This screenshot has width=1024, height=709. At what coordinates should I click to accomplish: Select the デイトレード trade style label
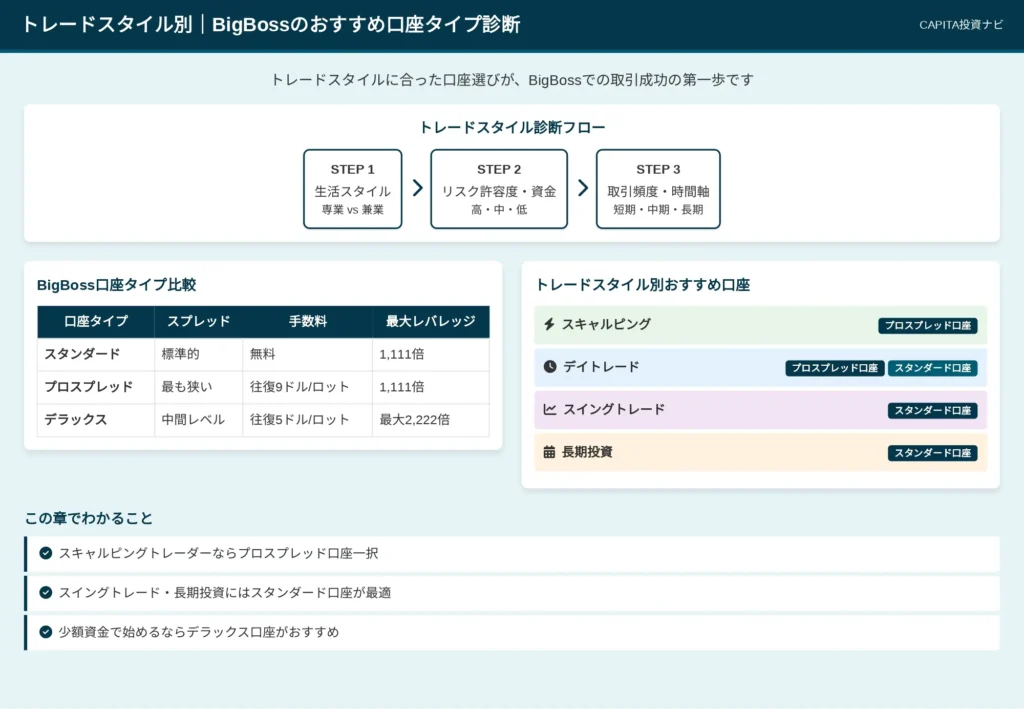601,367
